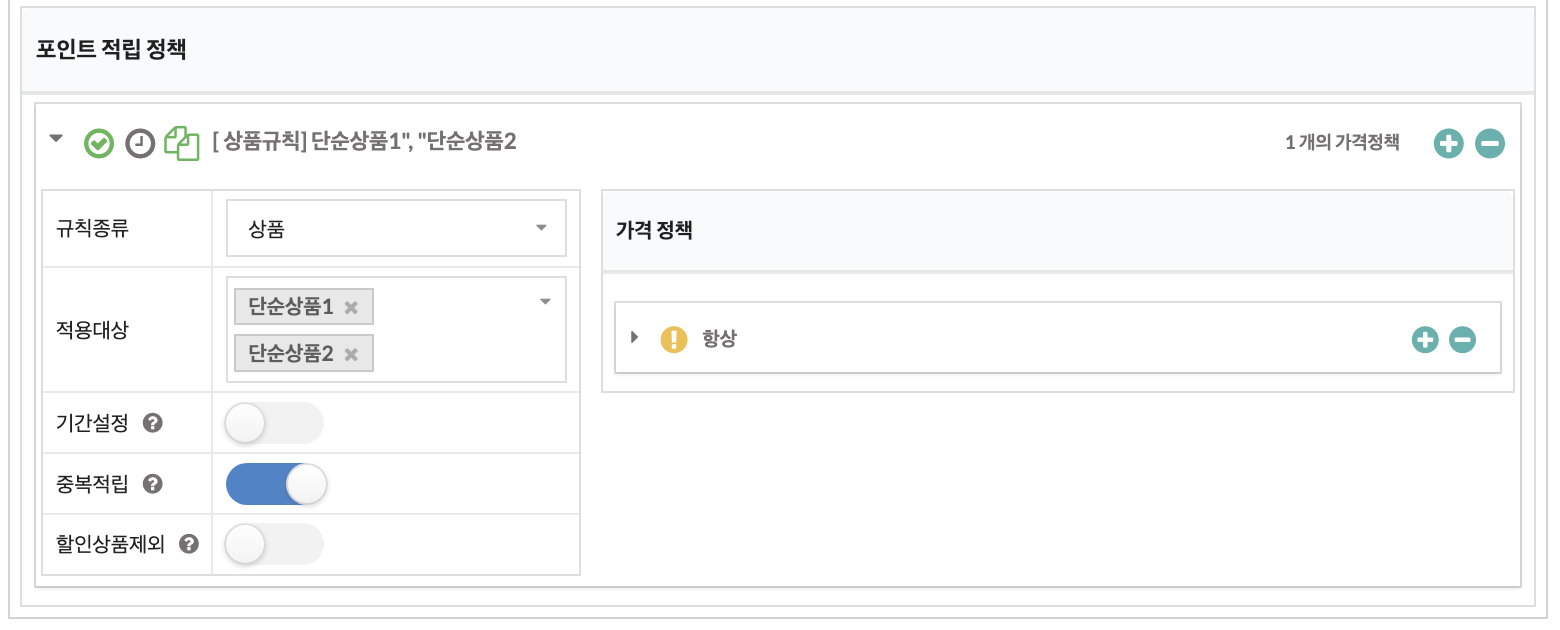This screenshot has height=630, width=1560.
Task: Click the copy rule icon
Action: pyautogui.click(x=181, y=143)
